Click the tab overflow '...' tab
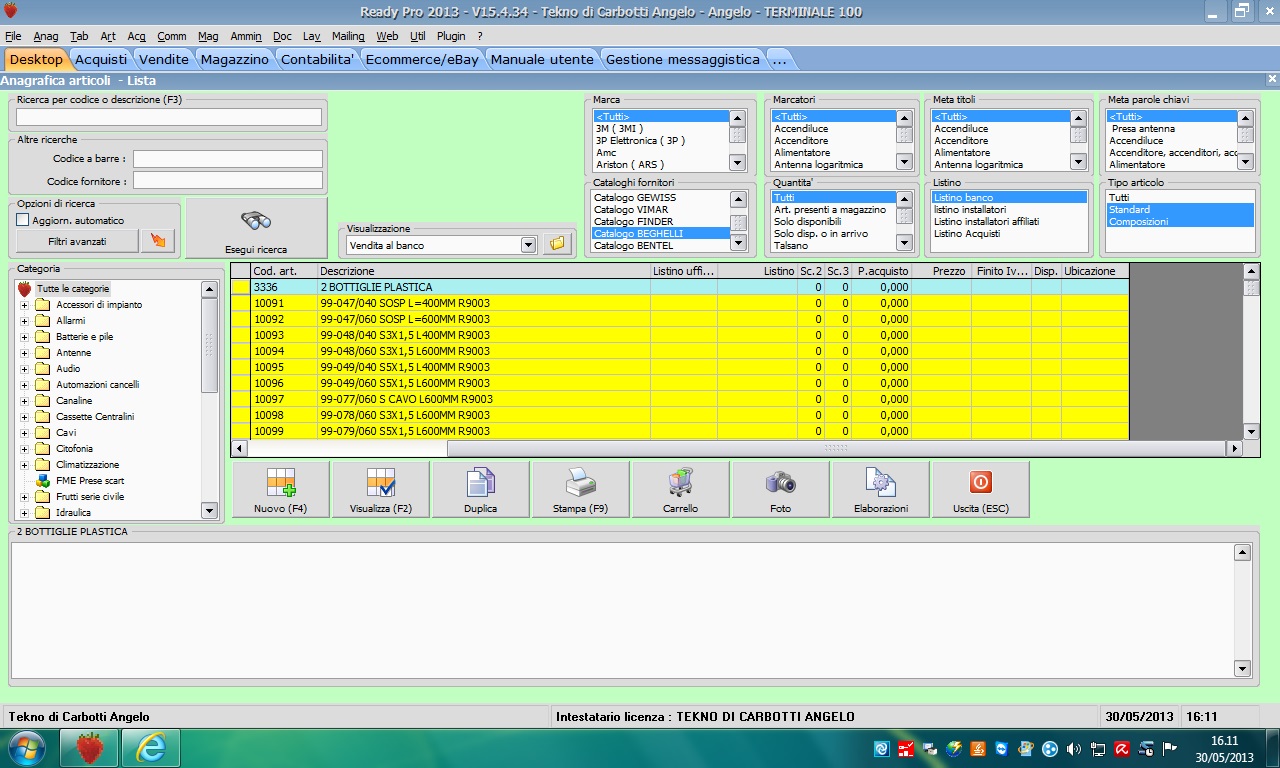The width and height of the screenshot is (1280, 768). tap(779, 59)
